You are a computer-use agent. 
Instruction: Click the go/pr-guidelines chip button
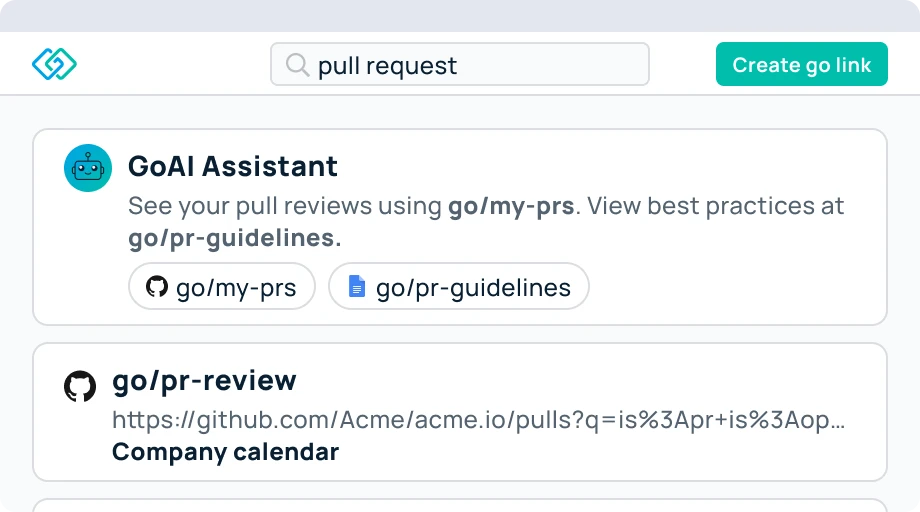459,288
